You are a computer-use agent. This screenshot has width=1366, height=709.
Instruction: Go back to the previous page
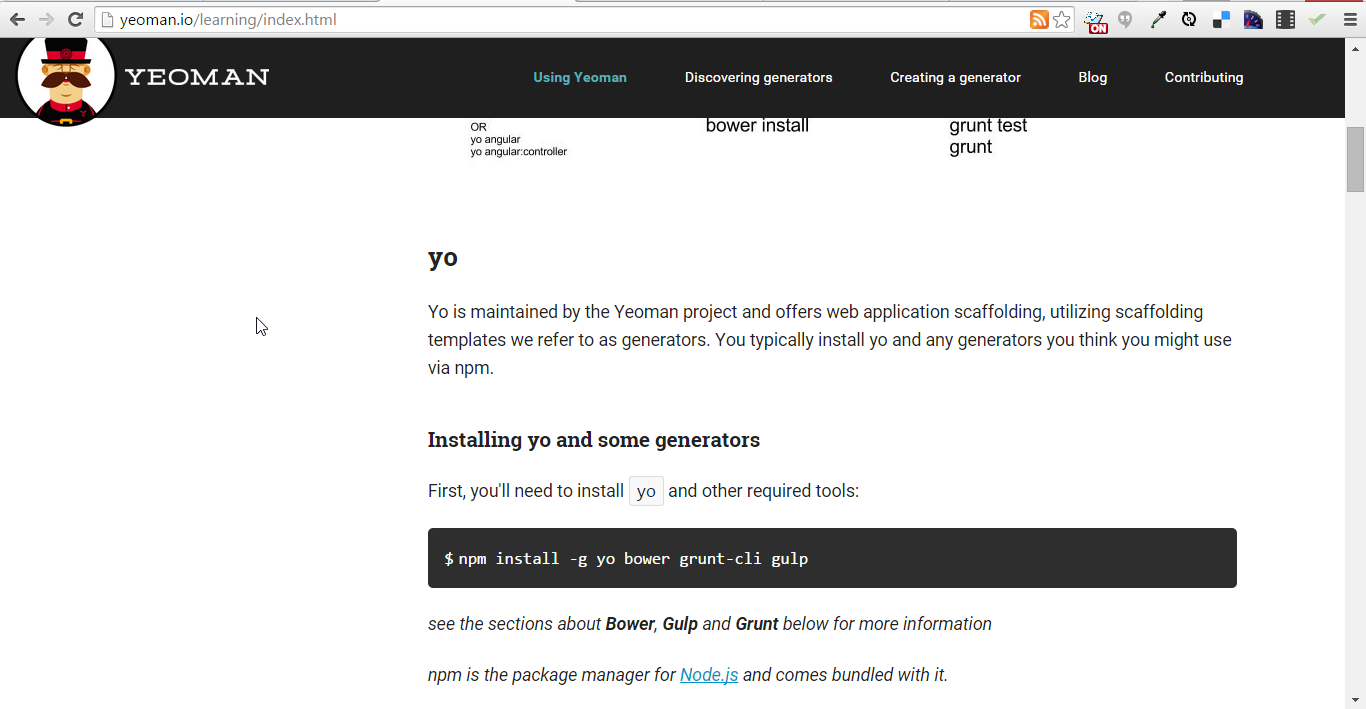[18, 20]
